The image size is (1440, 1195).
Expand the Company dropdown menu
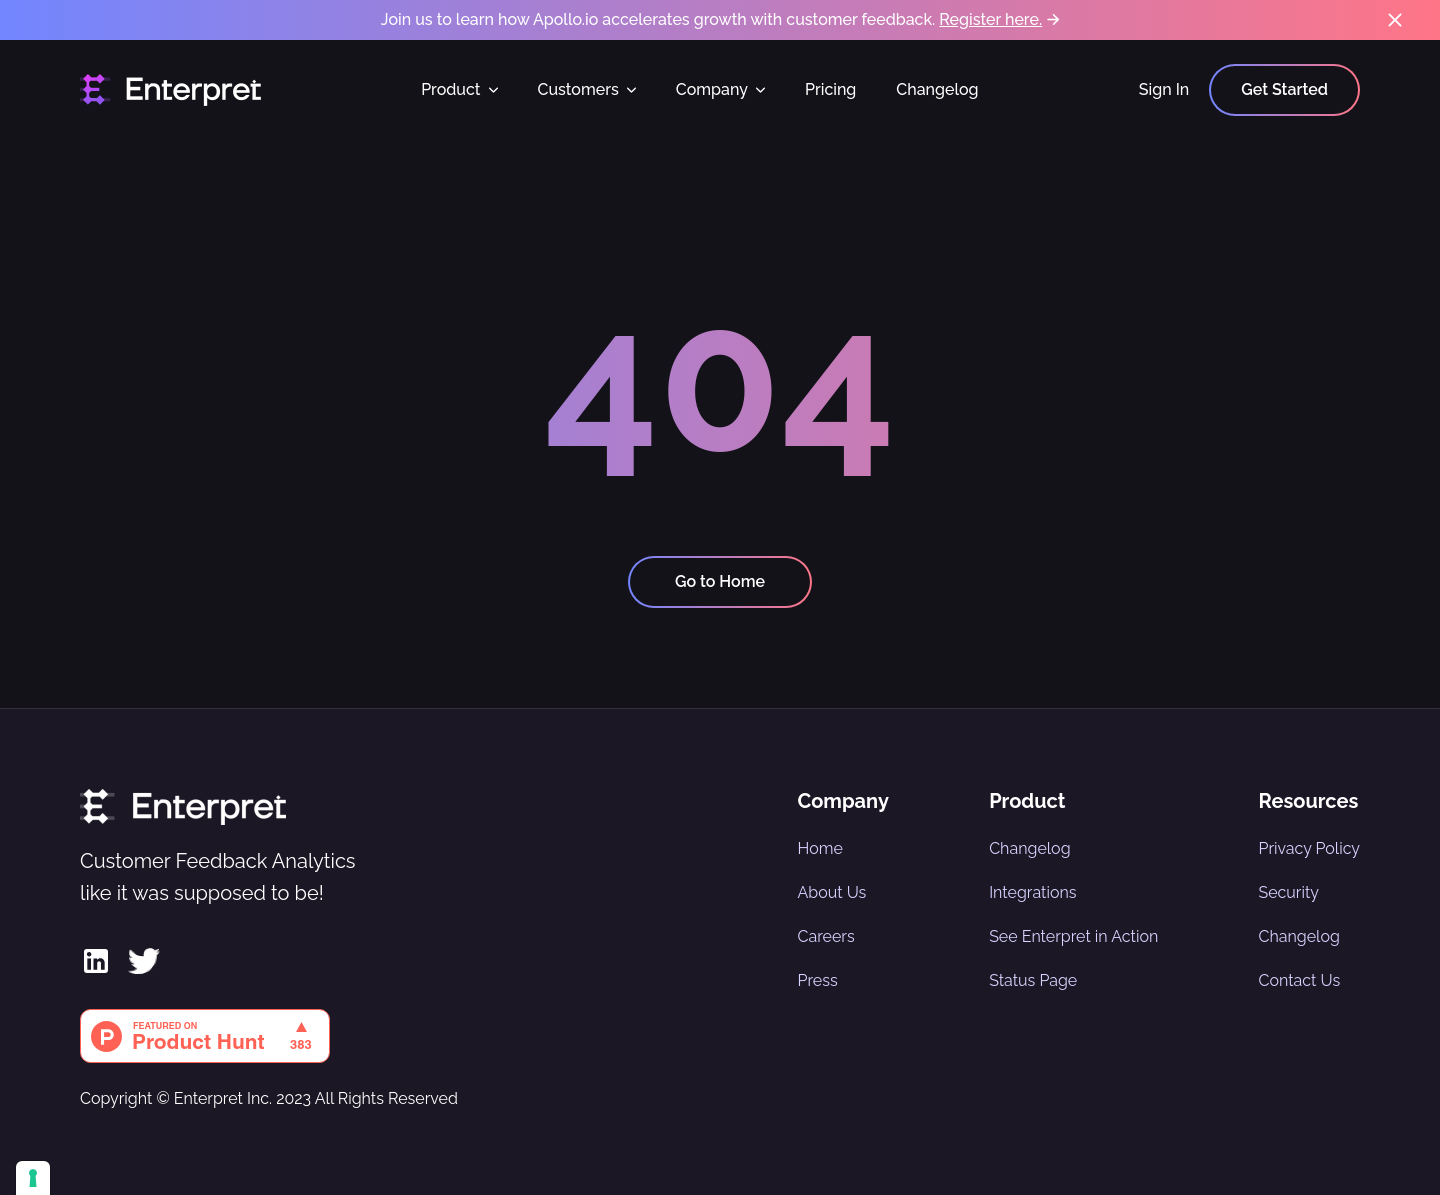(721, 90)
